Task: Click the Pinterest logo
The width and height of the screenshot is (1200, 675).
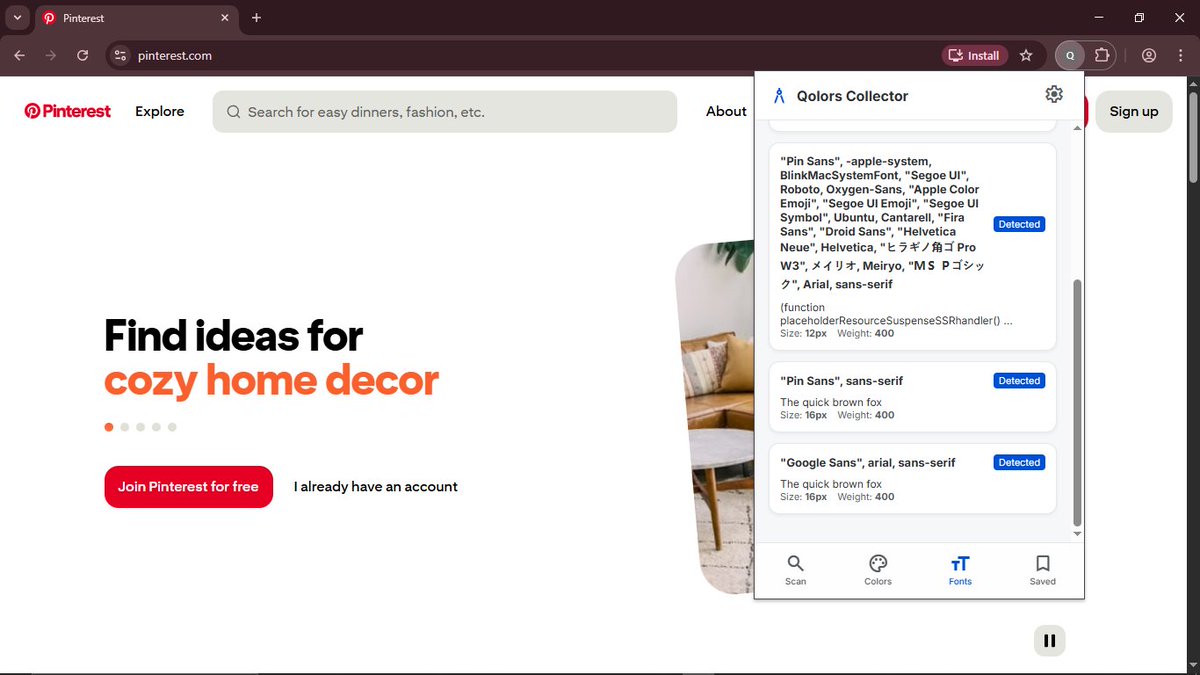Action: [x=67, y=111]
